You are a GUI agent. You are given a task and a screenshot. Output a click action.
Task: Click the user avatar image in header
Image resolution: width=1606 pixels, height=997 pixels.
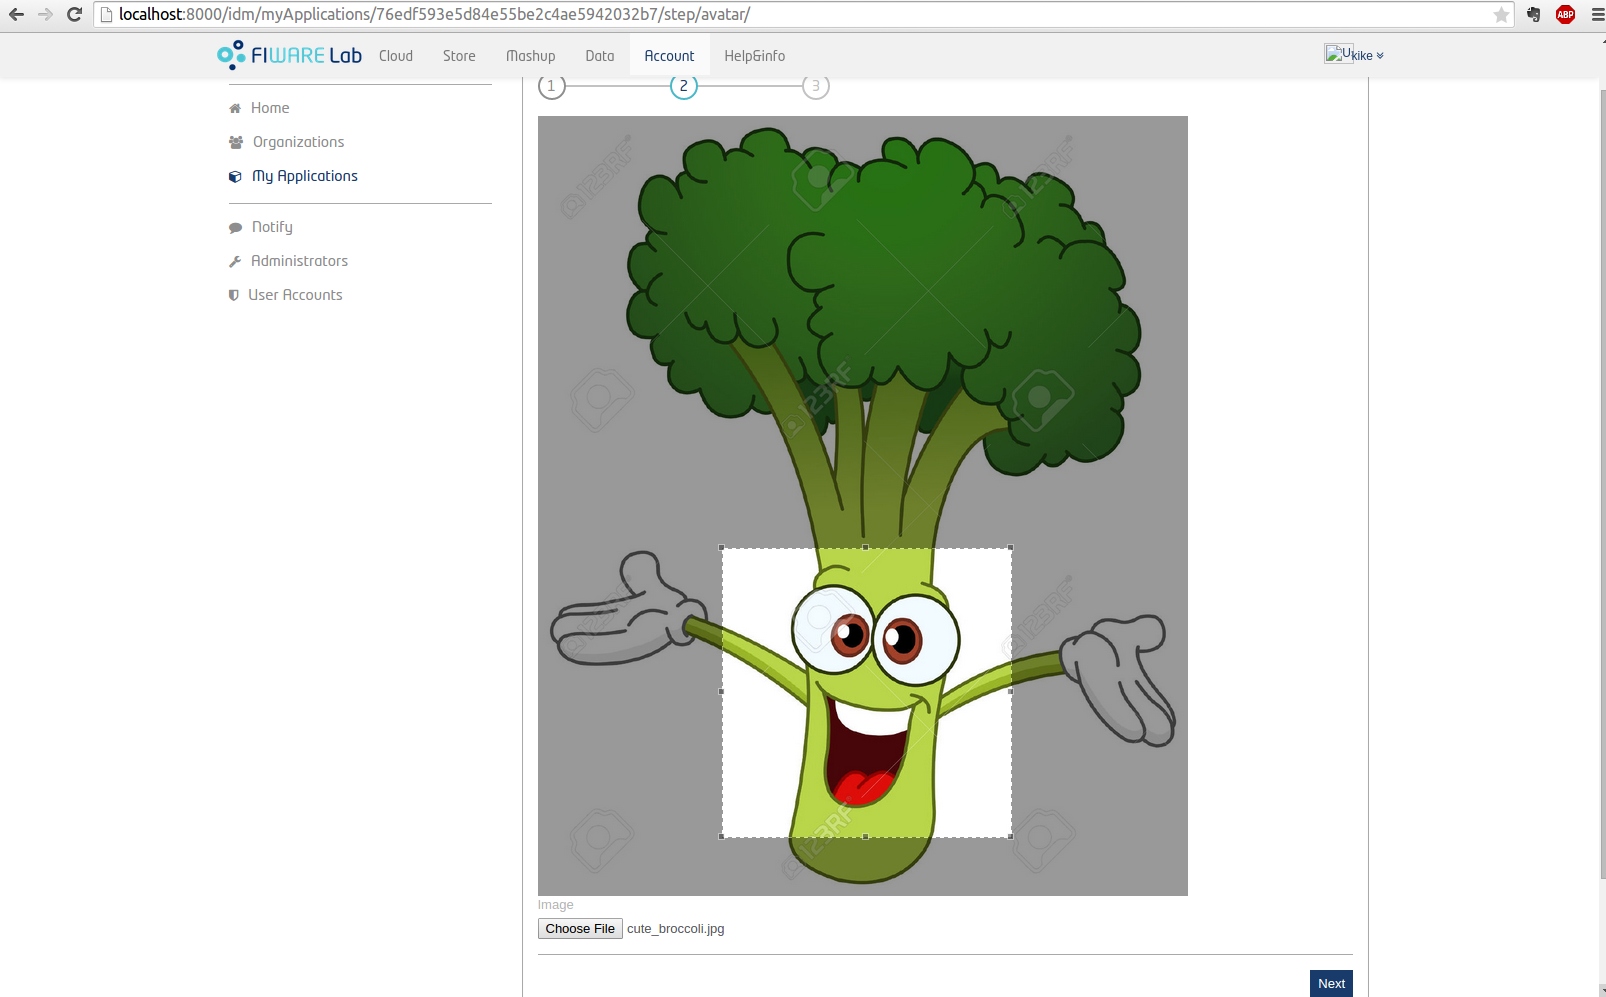(1338, 54)
